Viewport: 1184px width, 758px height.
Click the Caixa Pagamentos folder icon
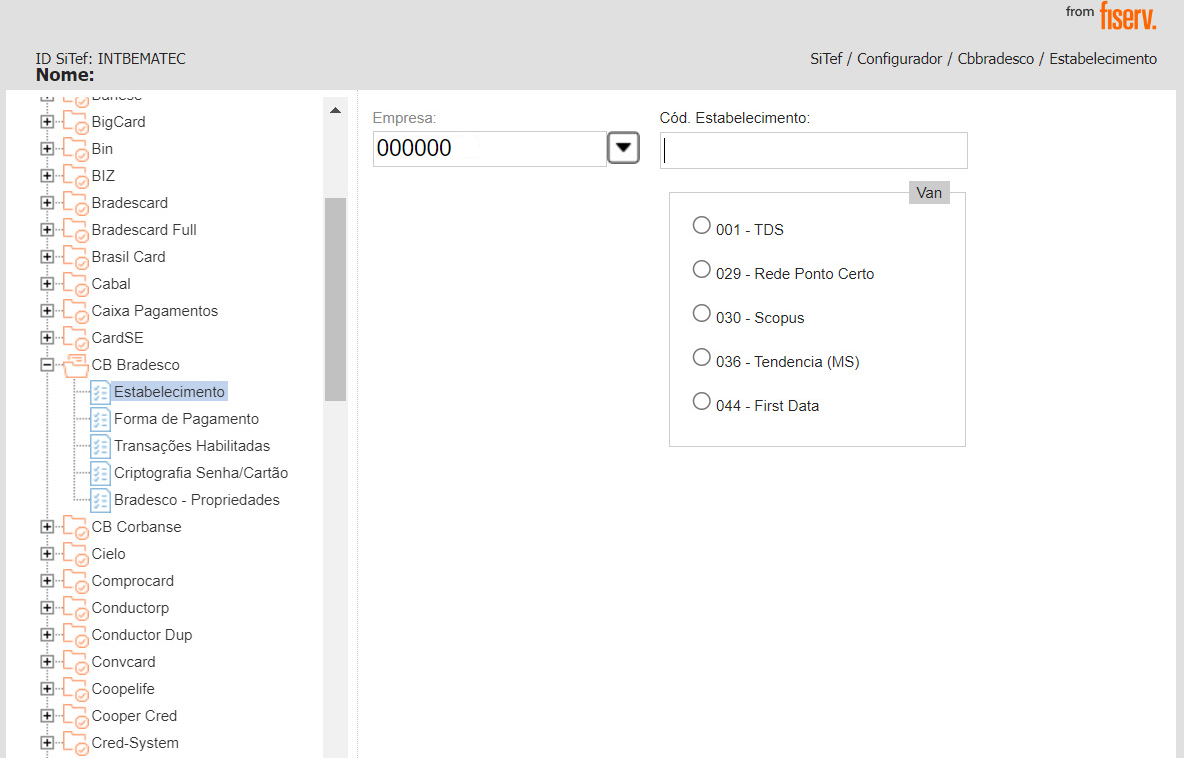click(x=76, y=311)
